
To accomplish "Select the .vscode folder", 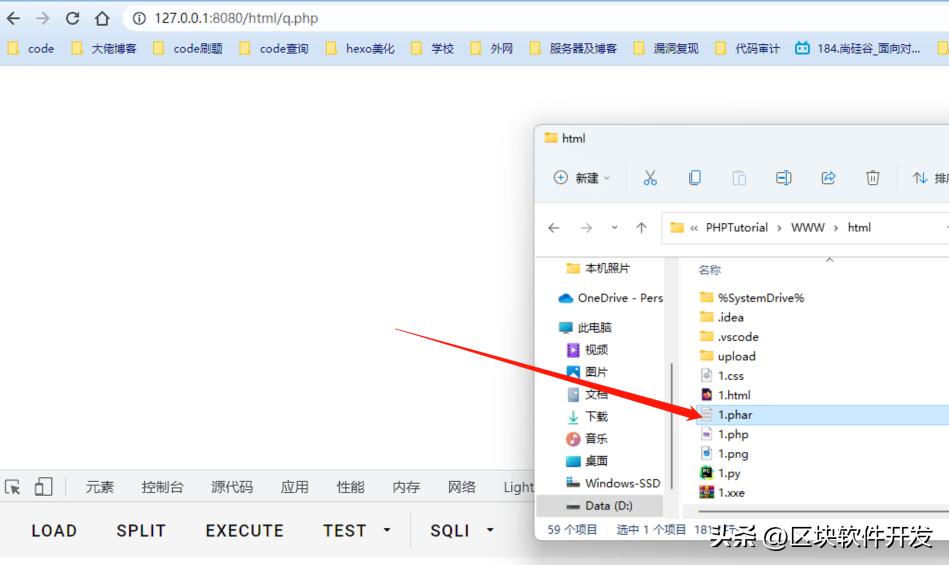I will pyautogui.click(x=729, y=336).
